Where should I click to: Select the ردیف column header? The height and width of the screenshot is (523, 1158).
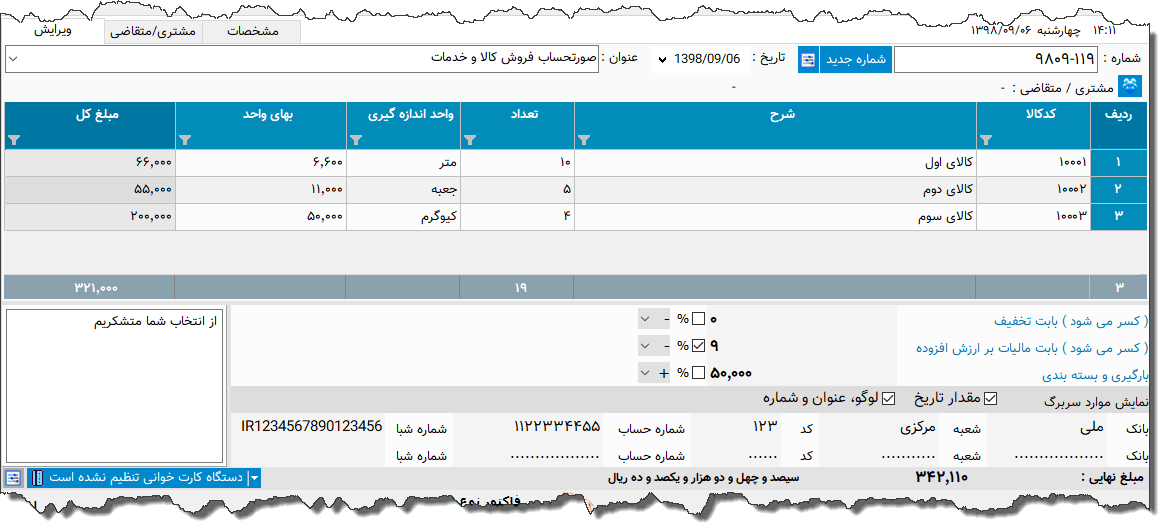(1121, 126)
